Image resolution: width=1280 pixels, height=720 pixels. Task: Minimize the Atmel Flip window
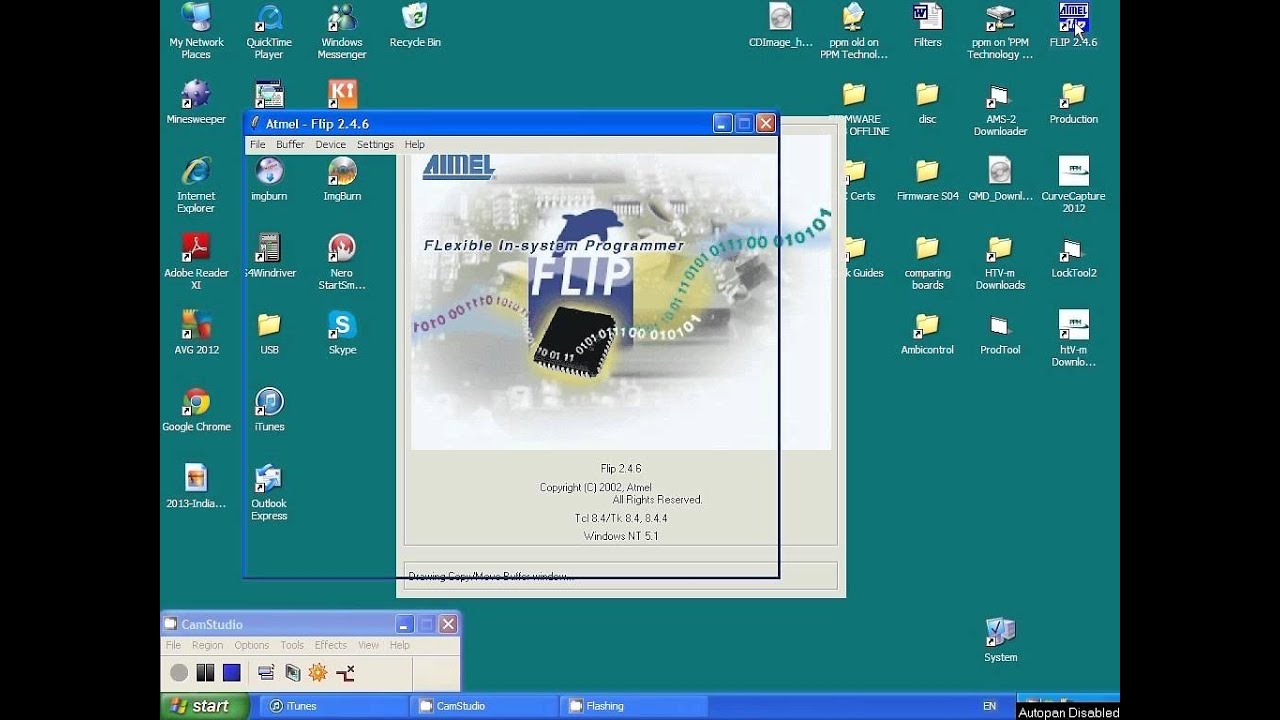point(722,123)
